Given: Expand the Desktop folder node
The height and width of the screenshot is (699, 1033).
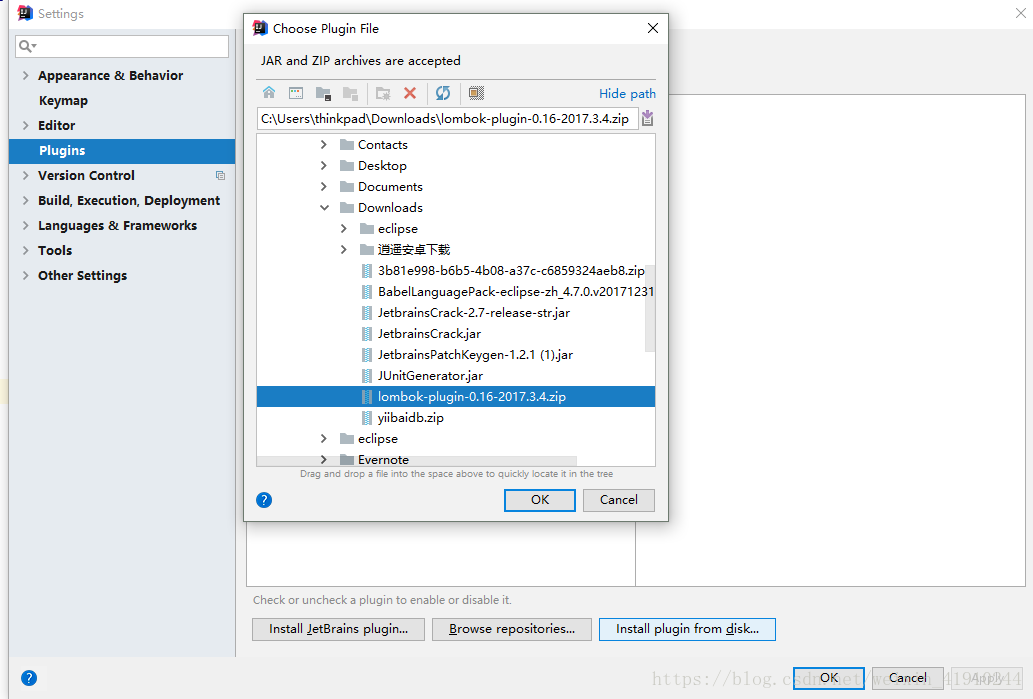Looking at the screenshot, I should click(x=323, y=165).
